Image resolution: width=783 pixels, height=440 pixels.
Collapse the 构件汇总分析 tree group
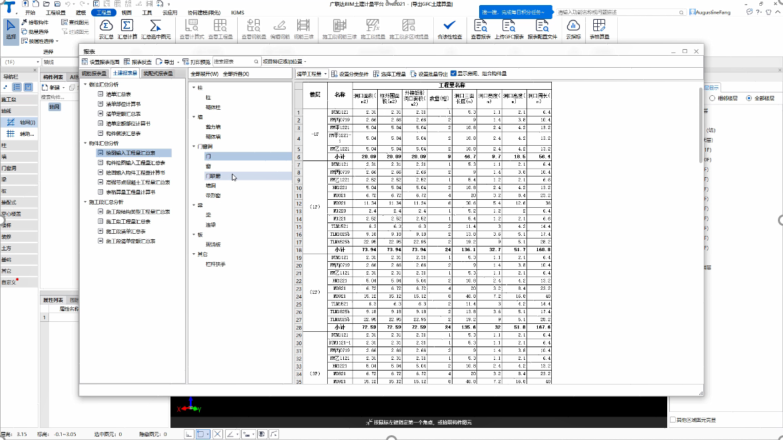86,144
